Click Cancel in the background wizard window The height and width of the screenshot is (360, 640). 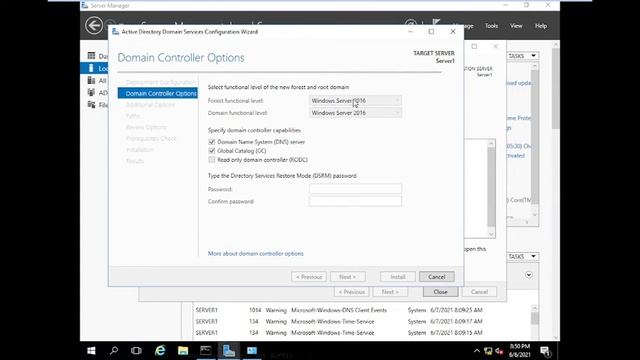click(479, 292)
